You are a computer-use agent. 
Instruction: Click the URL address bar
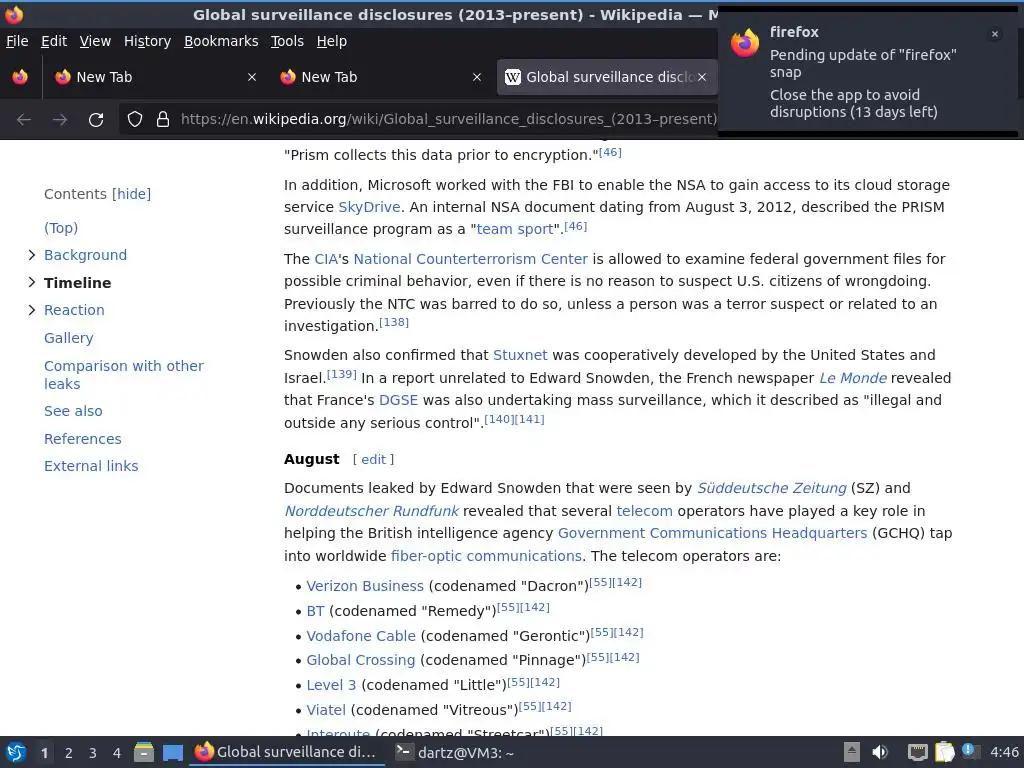pyautogui.click(x=449, y=119)
